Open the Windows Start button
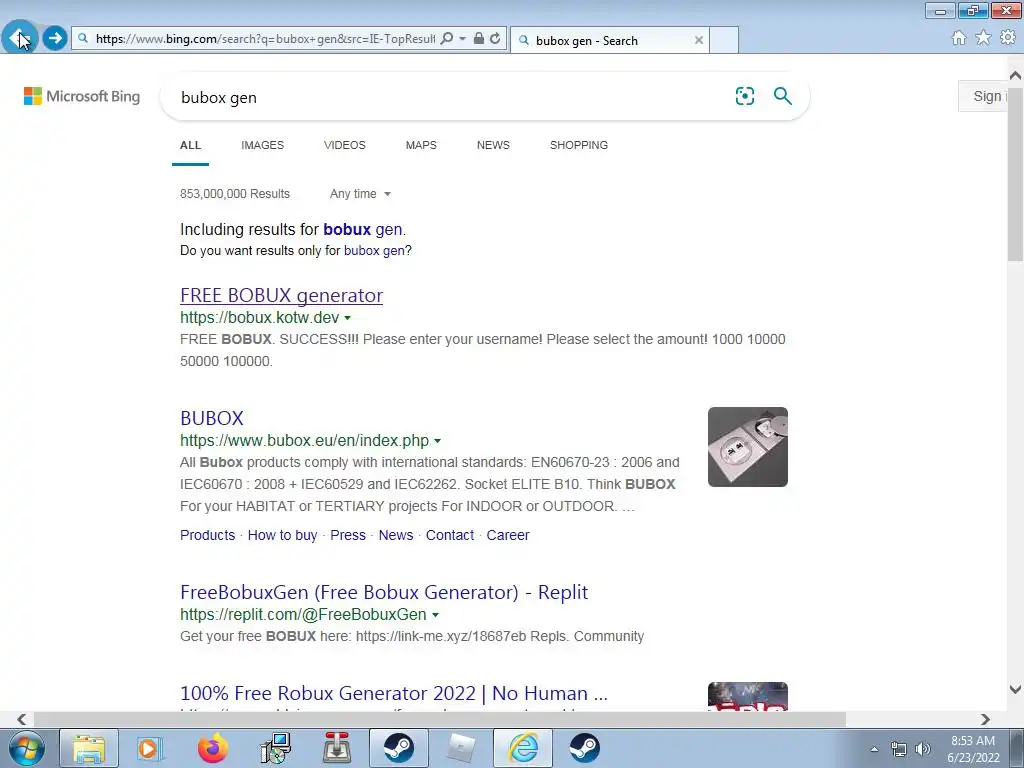 pyautogui.click(x=27, y=748)
